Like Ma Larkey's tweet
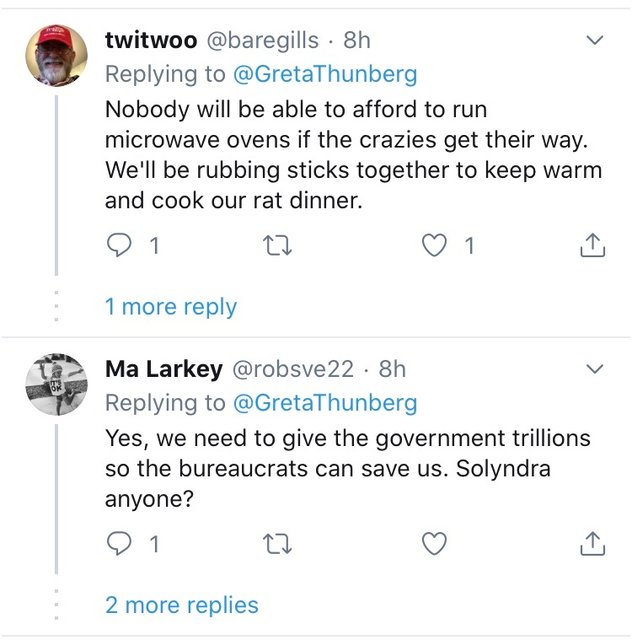Image resolution: width=632 pixels, height=640 pixels. point(435,544)
